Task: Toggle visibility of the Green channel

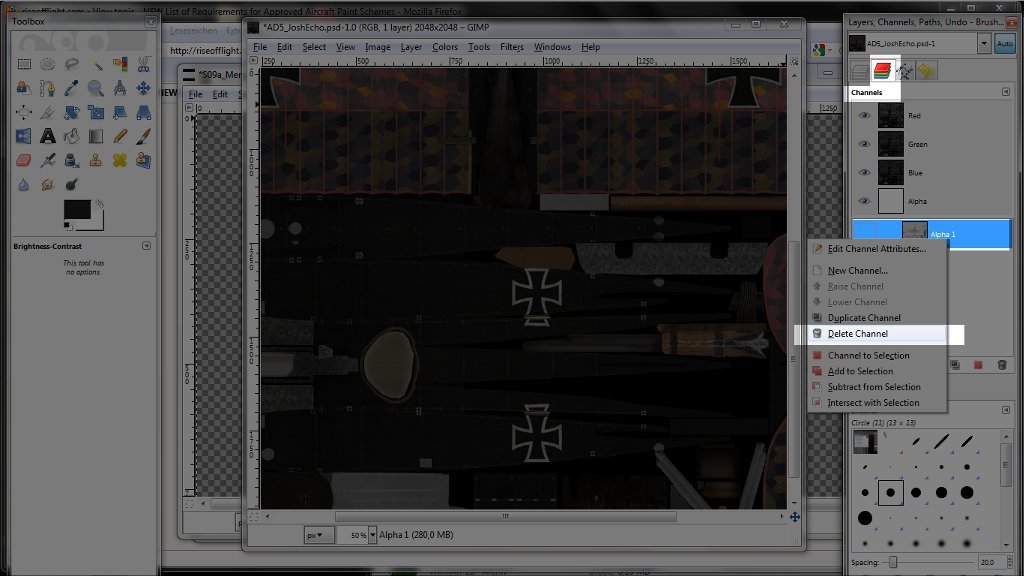Action: [x=864, y=144]
